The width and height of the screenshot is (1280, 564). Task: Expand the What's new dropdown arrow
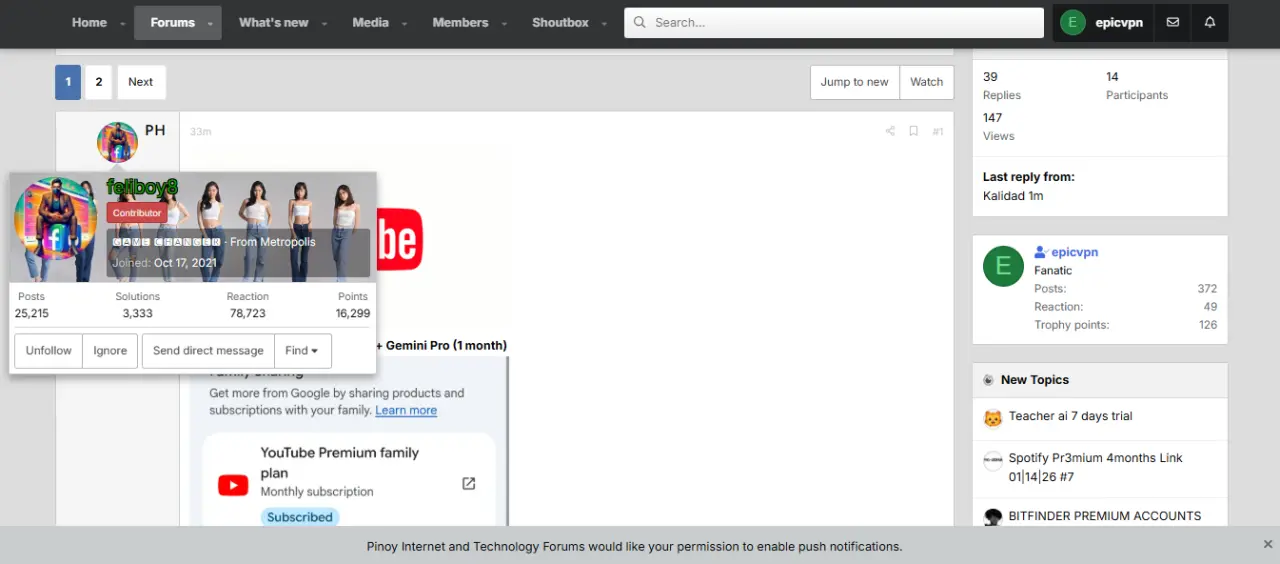(x=324, y=23)
